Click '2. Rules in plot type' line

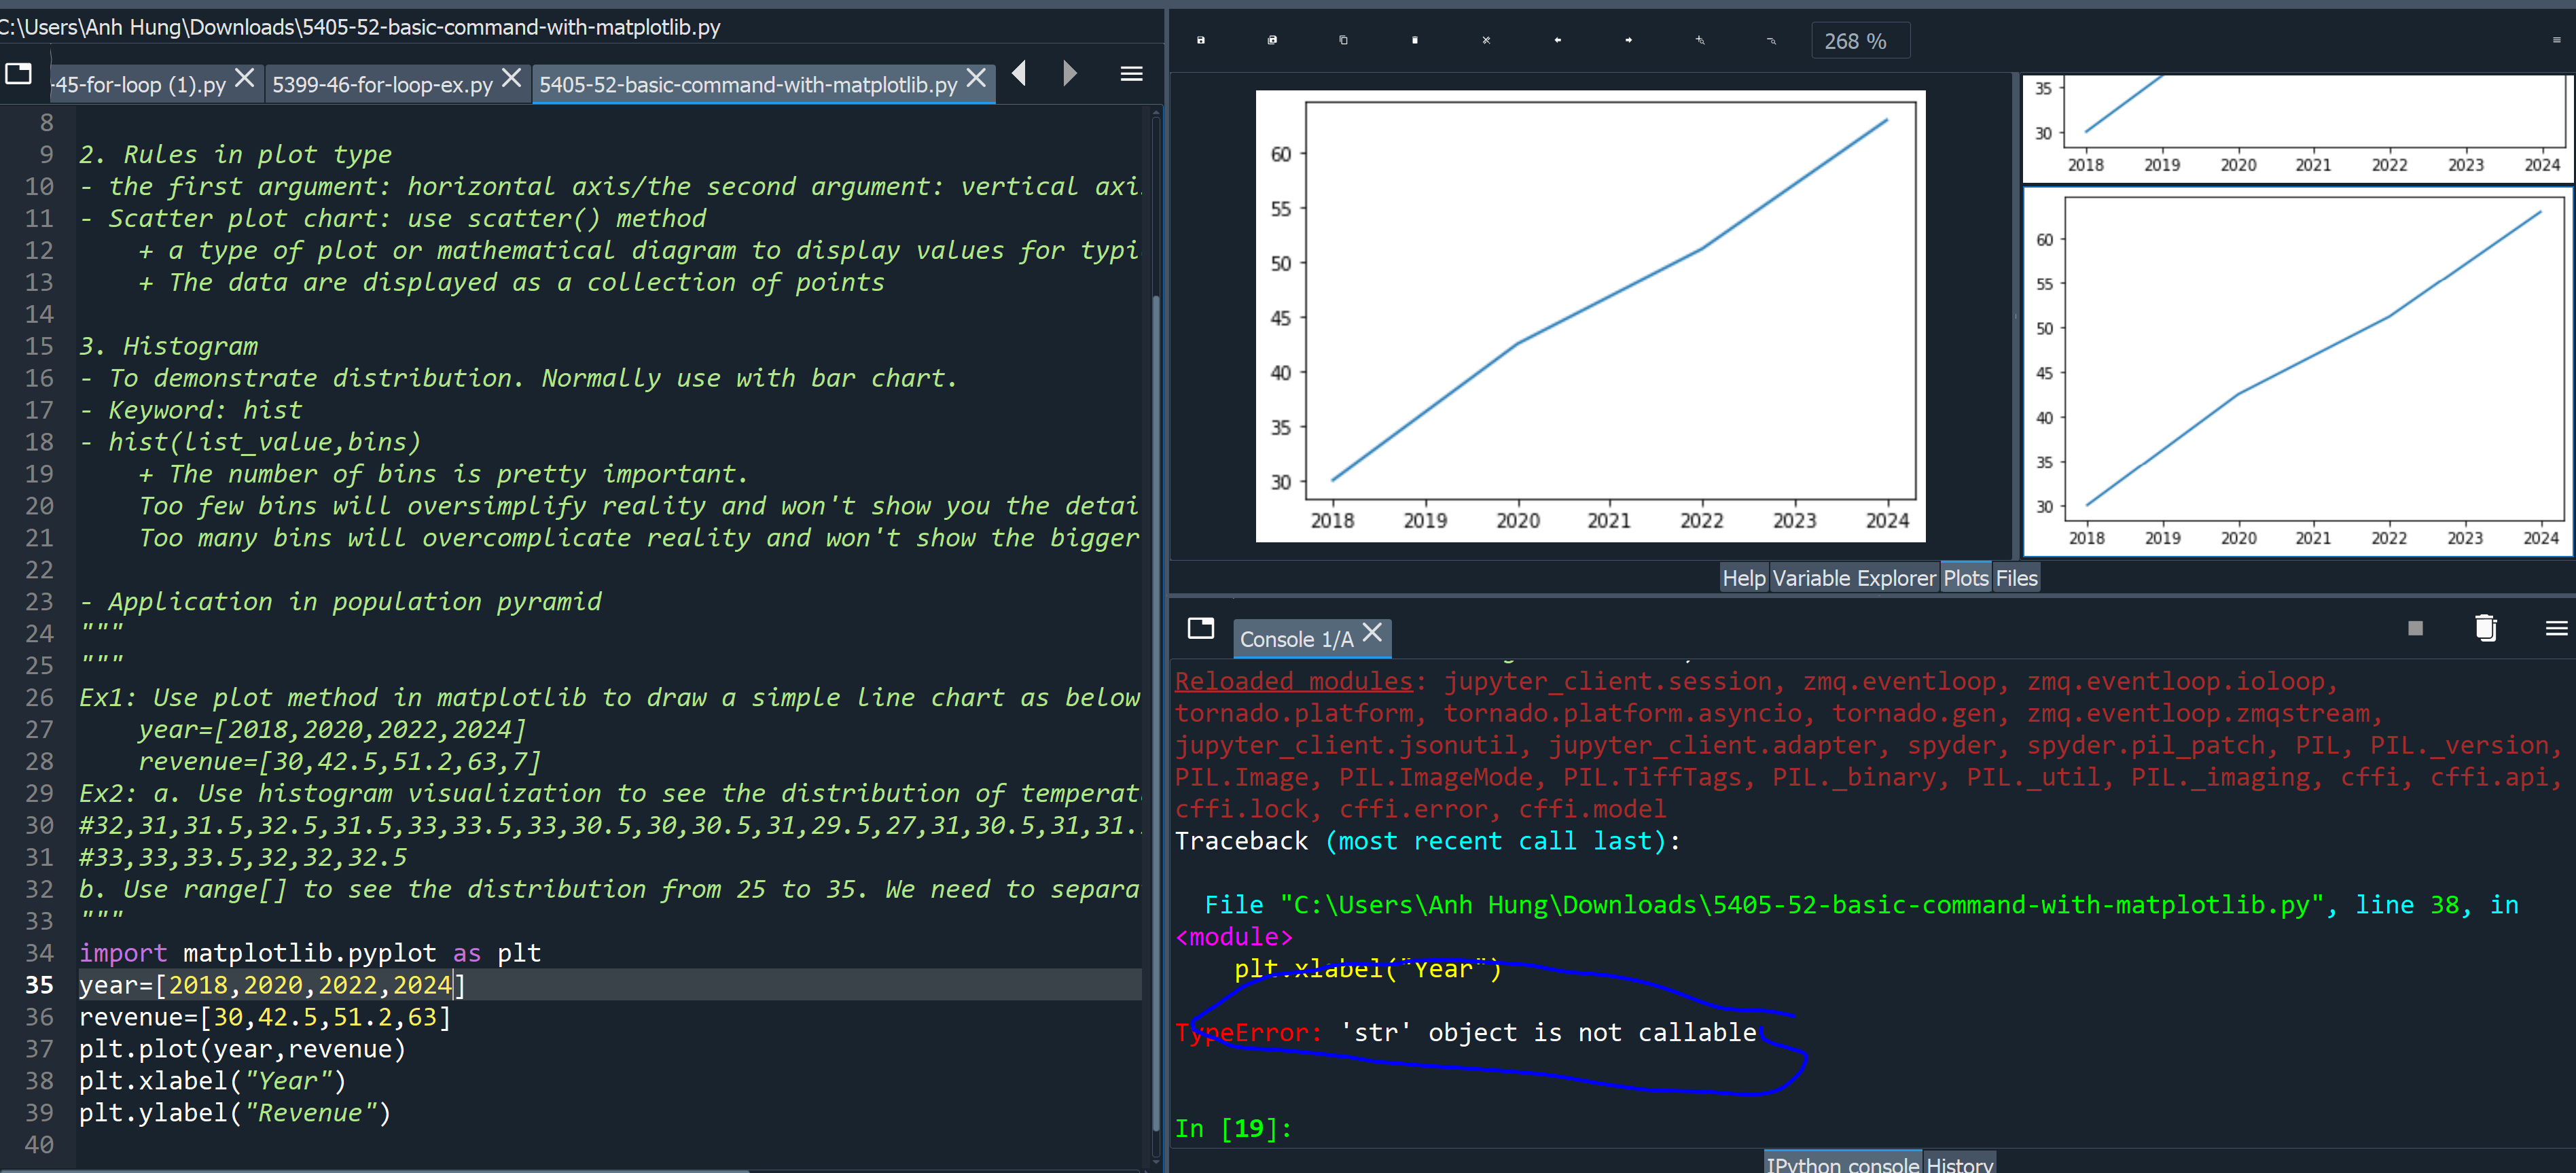coord(235,154)
